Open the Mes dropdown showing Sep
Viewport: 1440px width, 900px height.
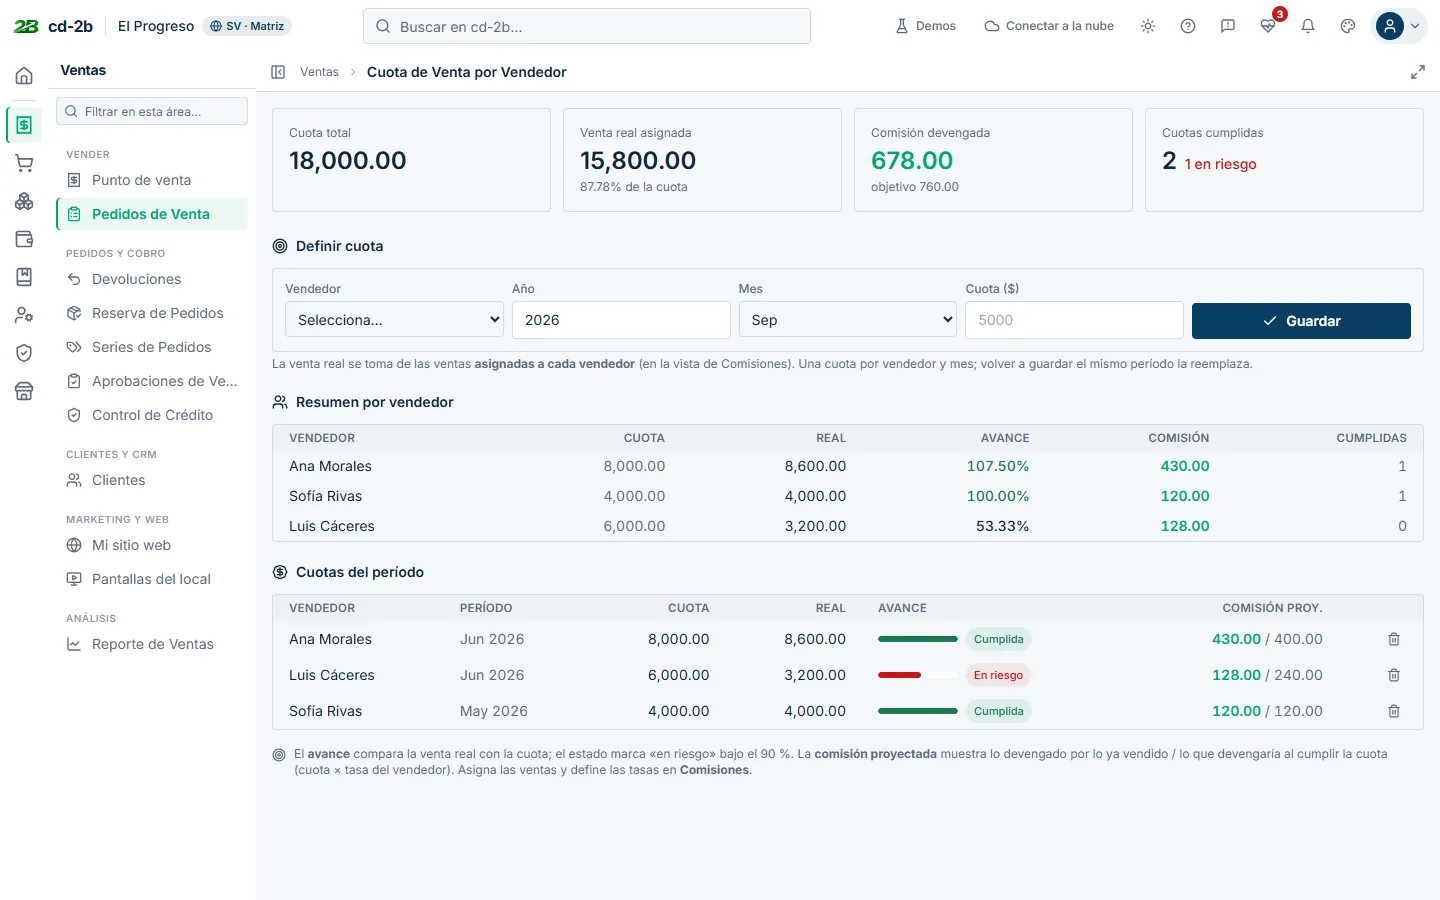(x=848, y=320)
